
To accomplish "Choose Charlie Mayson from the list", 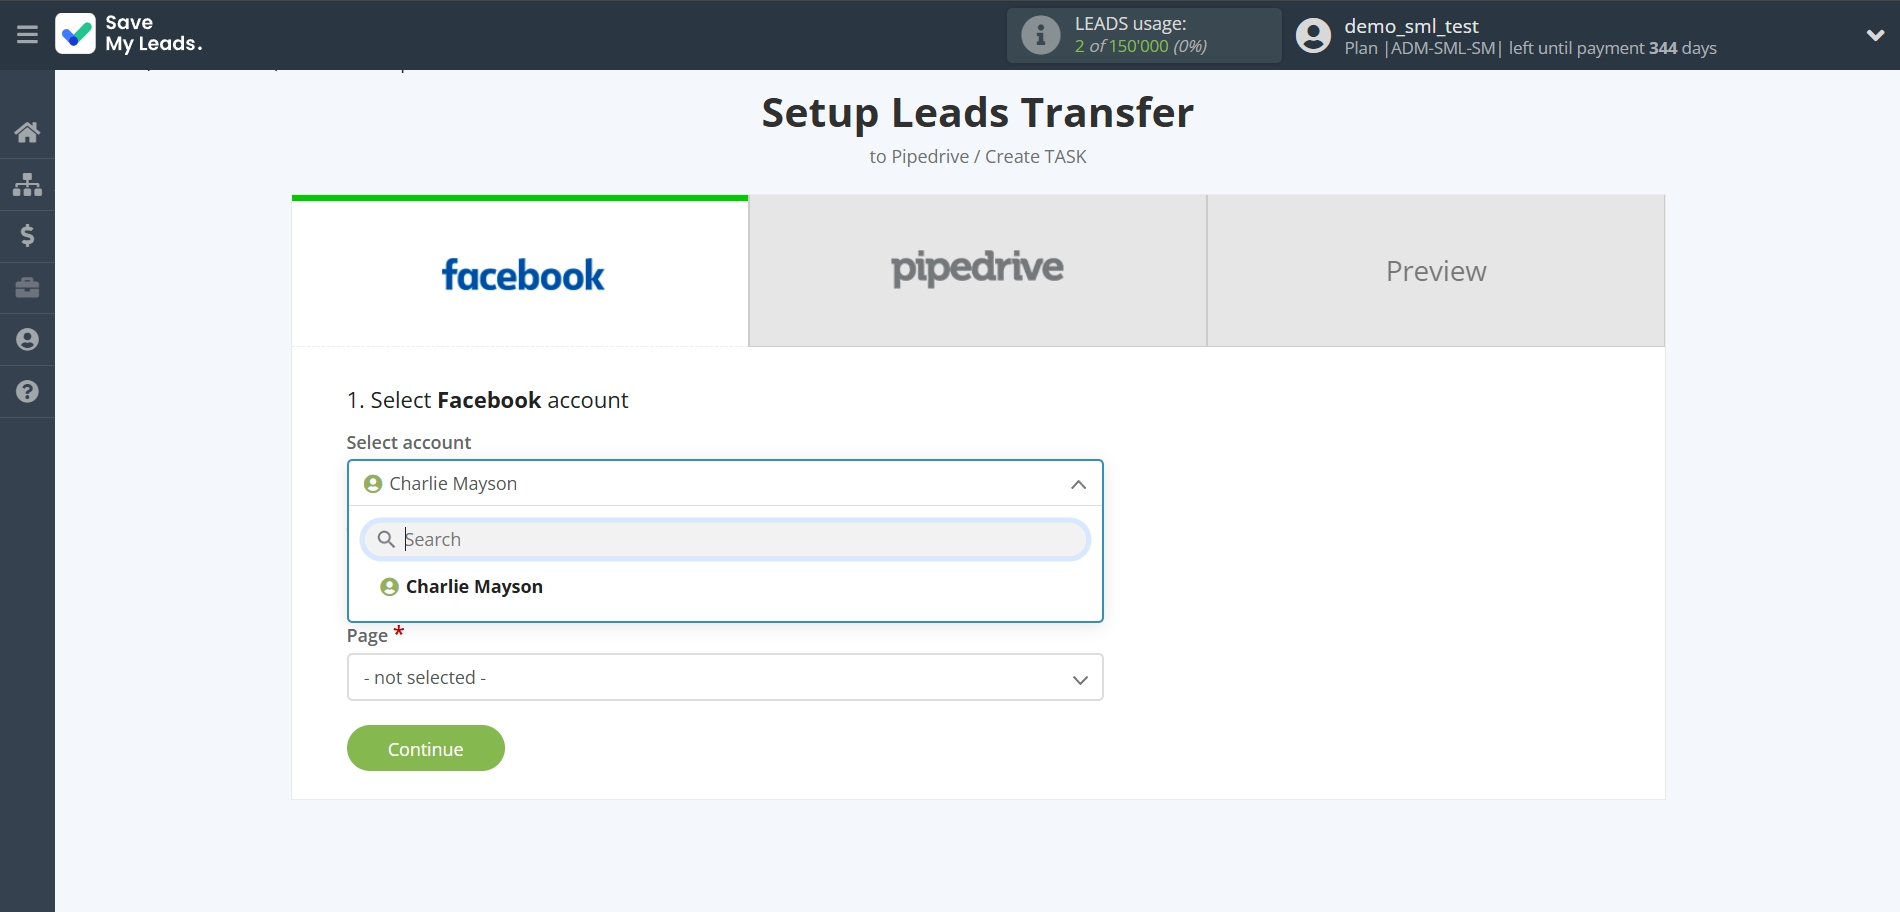I will click(474, 587).
